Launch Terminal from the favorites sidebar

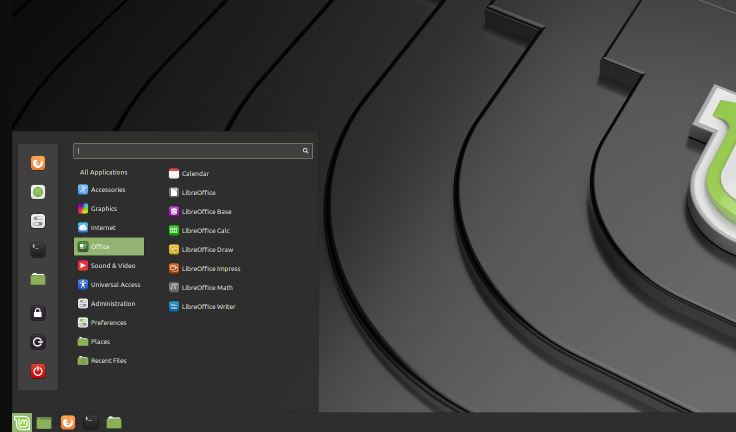tap(38, 250)
